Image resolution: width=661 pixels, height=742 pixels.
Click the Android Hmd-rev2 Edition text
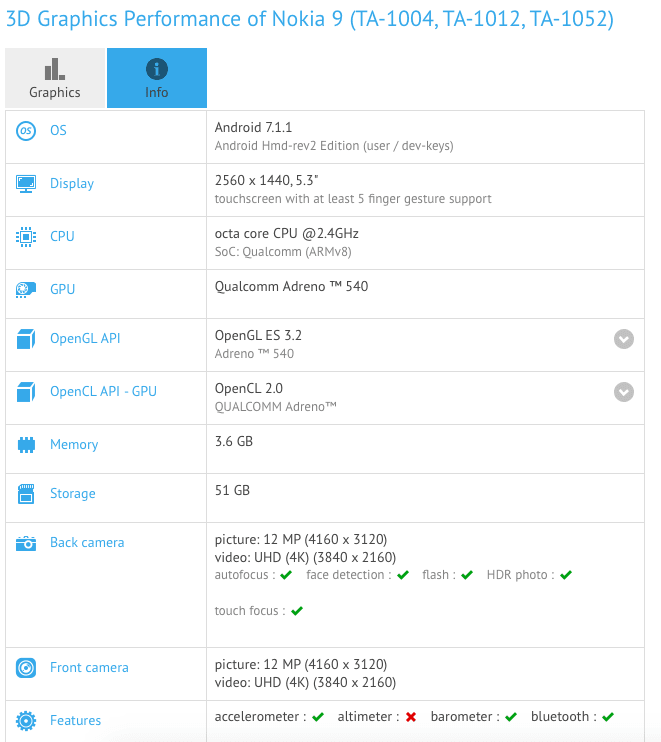pyautogui.click(x=334, y=146)
